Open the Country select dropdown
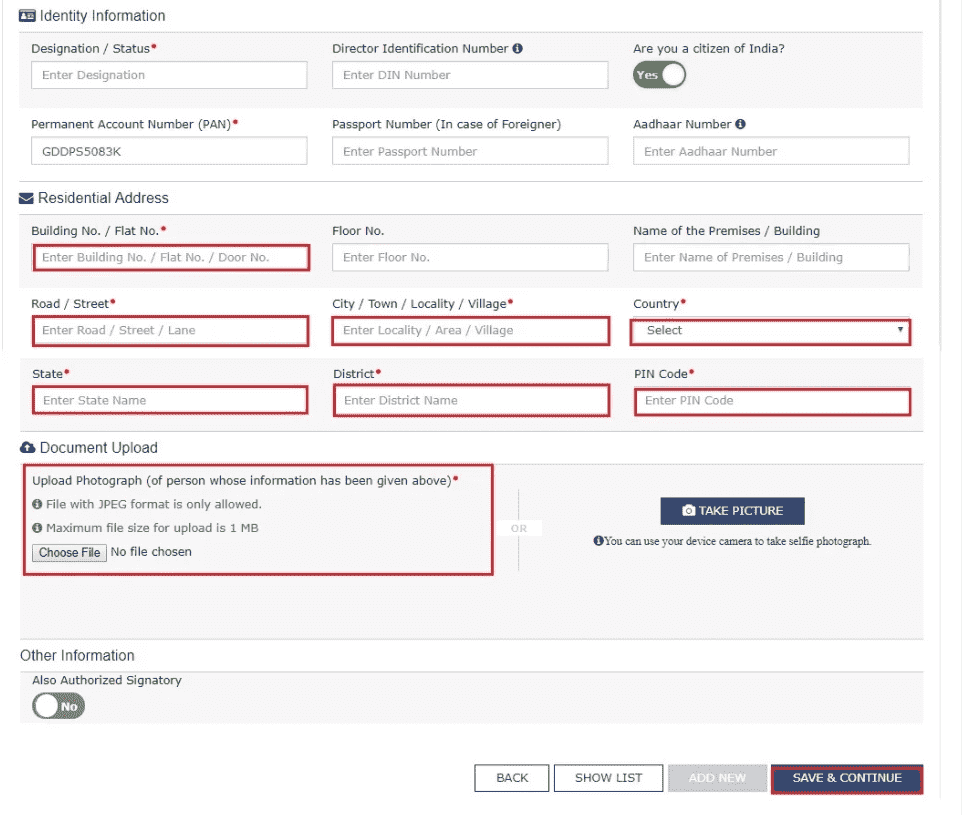The image size is (962, 815). click(x=770, y=331)
